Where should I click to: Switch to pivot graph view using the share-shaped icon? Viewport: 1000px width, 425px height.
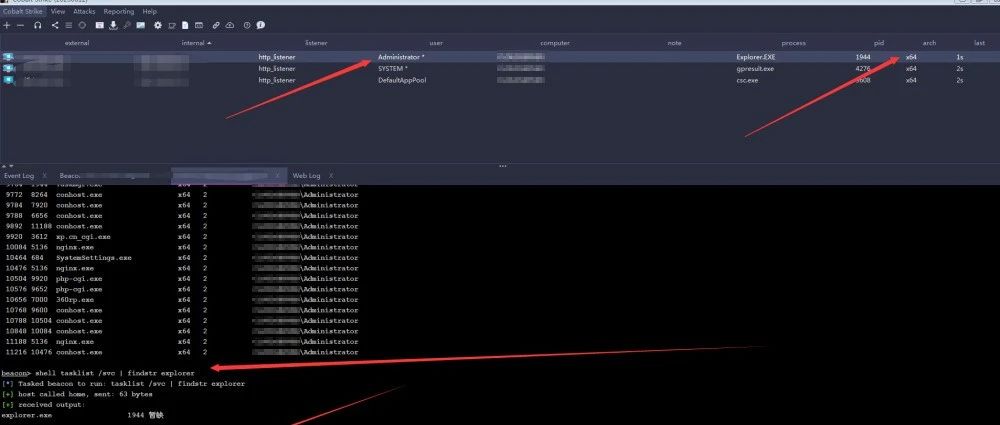[55, 26]
